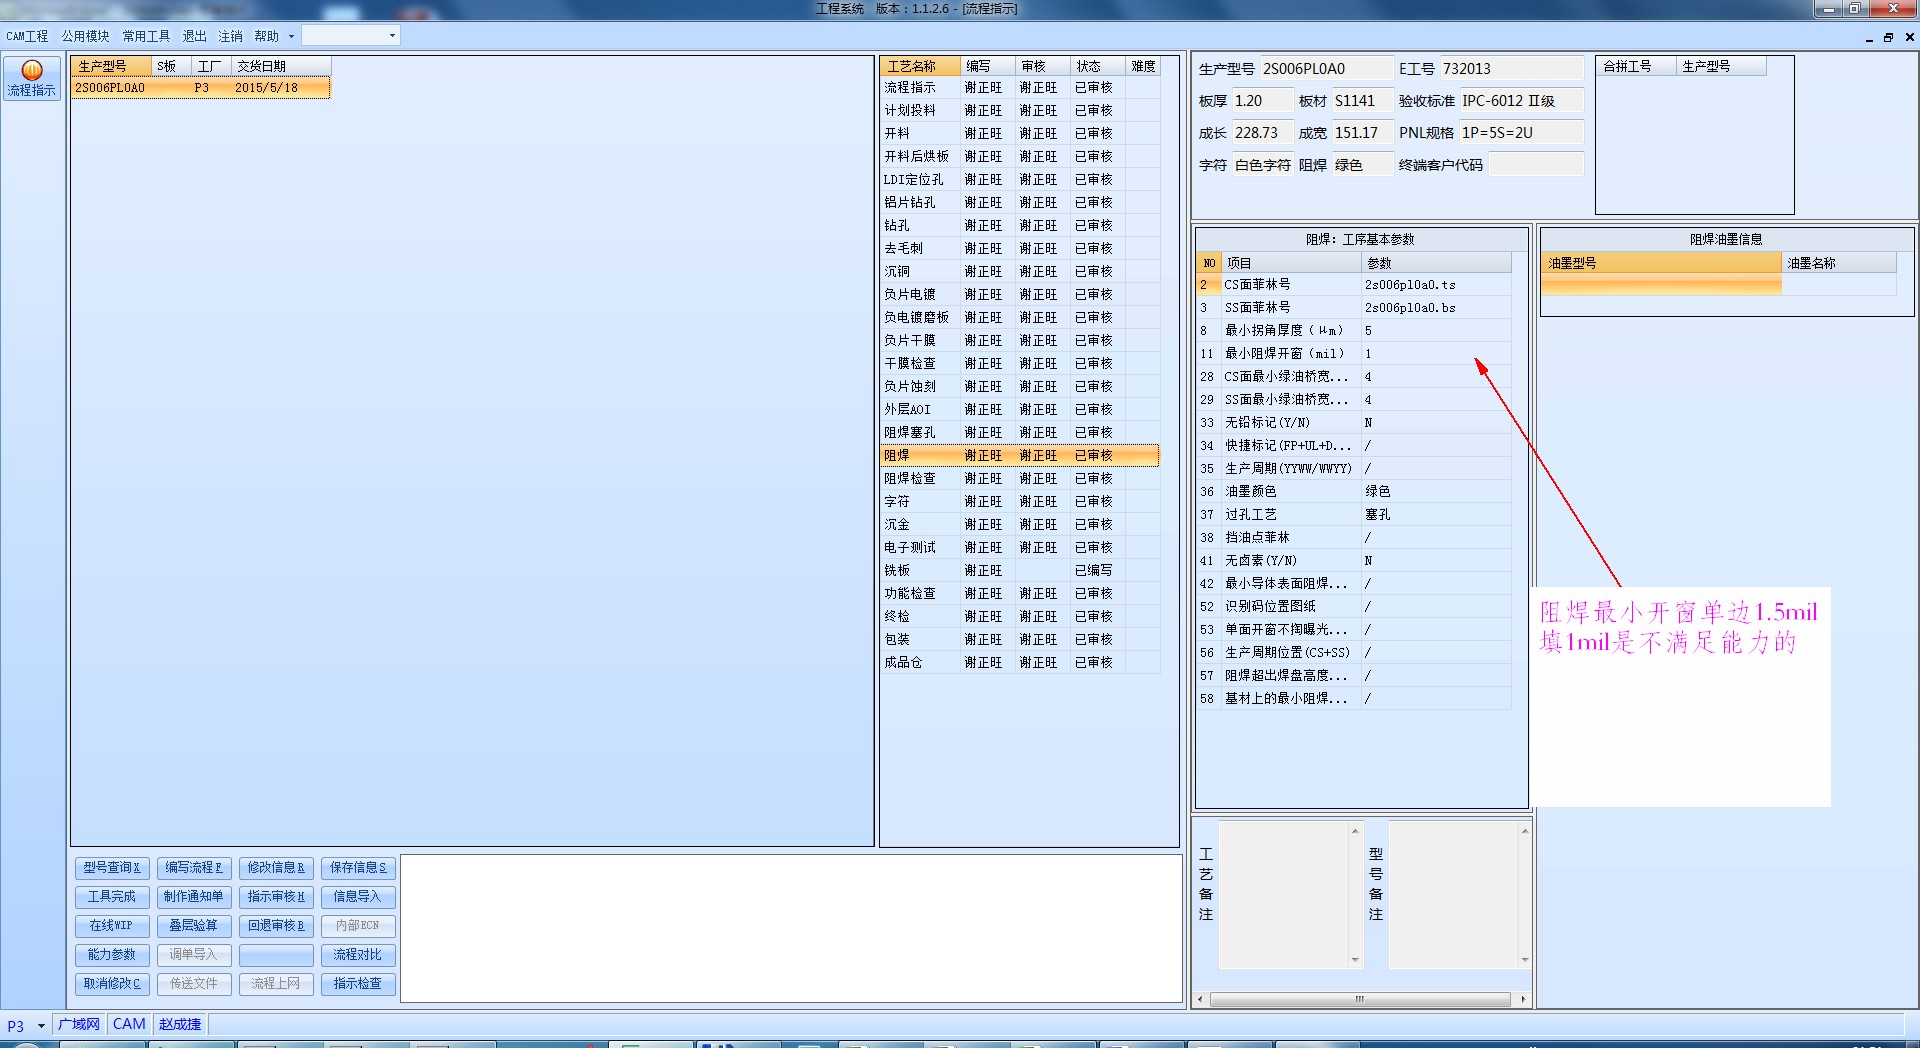Click the 取消修改 button

(111, 984)
